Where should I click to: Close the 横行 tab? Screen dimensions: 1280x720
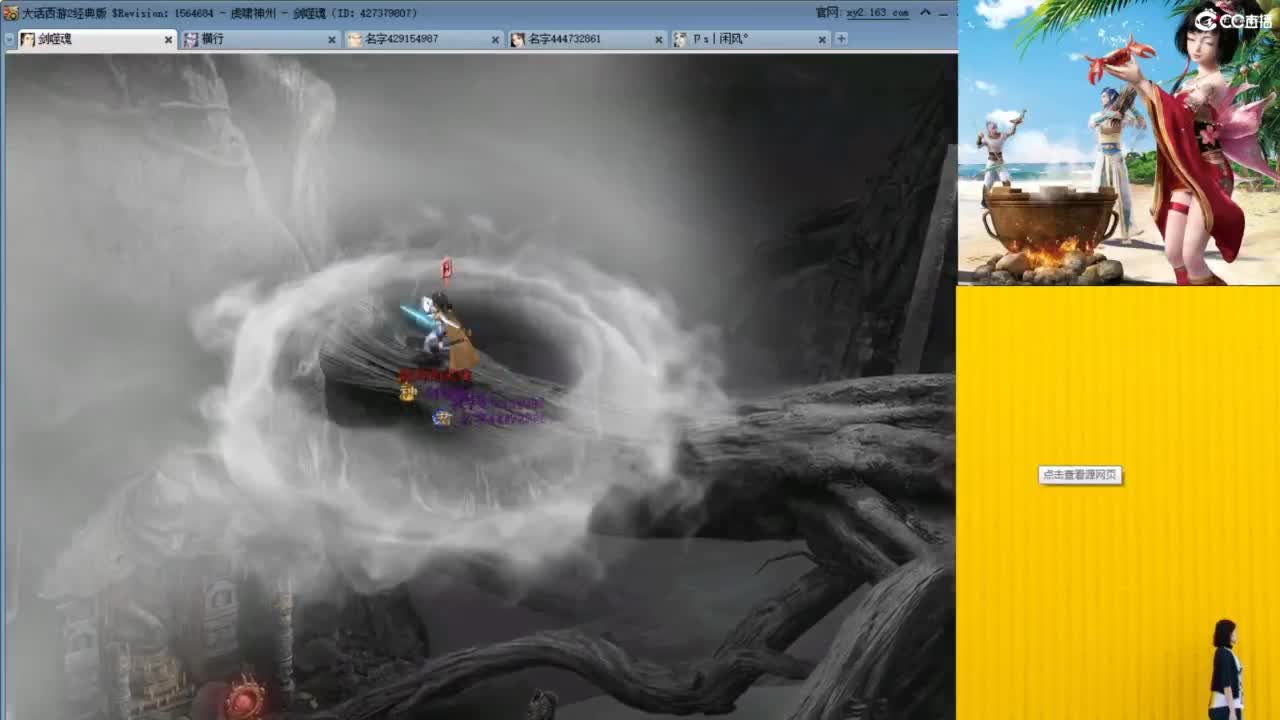pos(332,40)
